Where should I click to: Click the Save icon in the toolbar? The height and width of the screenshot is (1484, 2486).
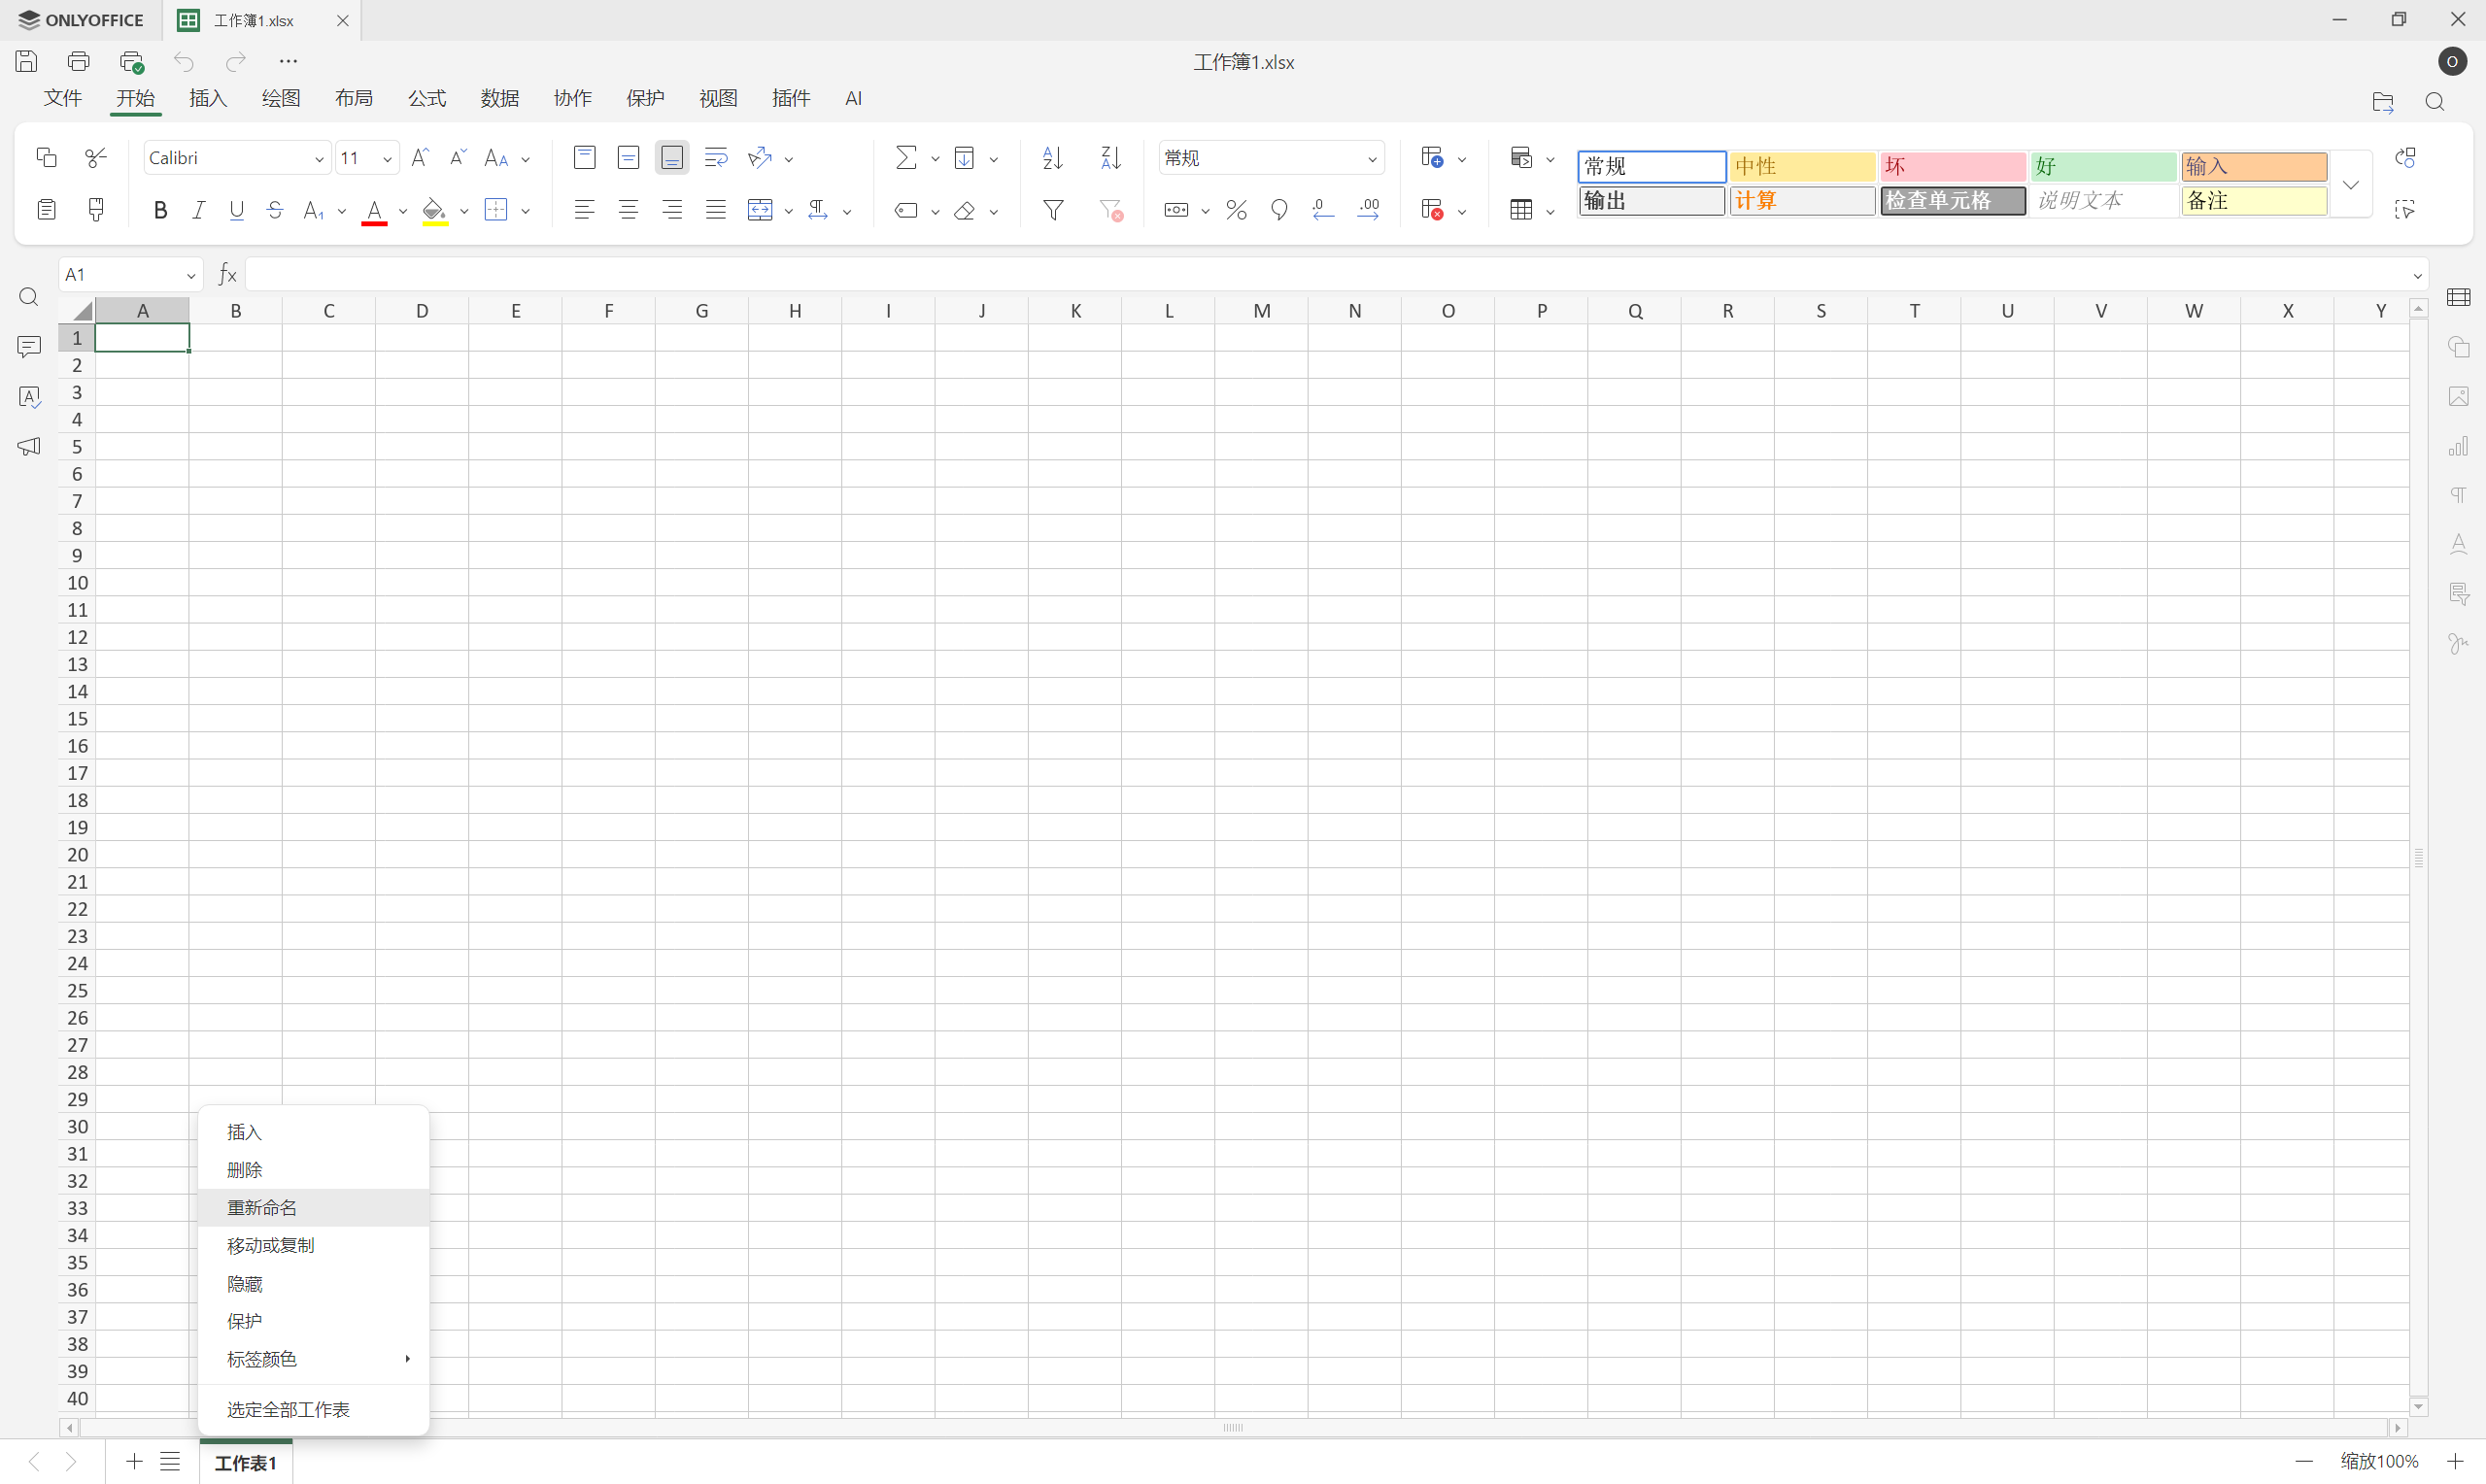pos(27,61)
